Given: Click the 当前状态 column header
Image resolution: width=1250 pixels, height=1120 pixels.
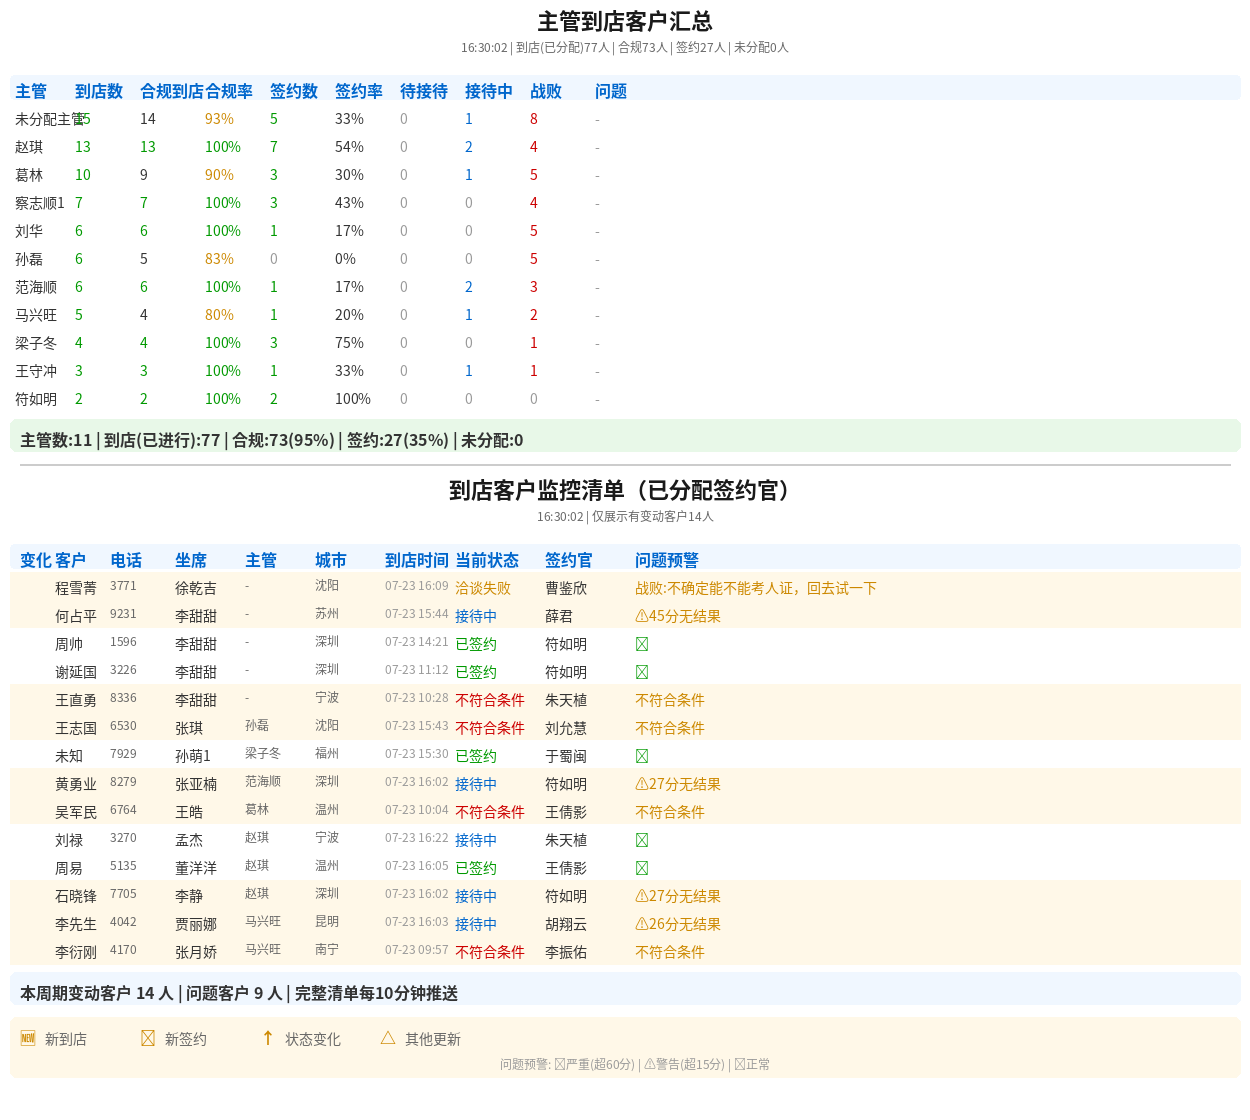Looking at the screenshot, I should point(487,560).
